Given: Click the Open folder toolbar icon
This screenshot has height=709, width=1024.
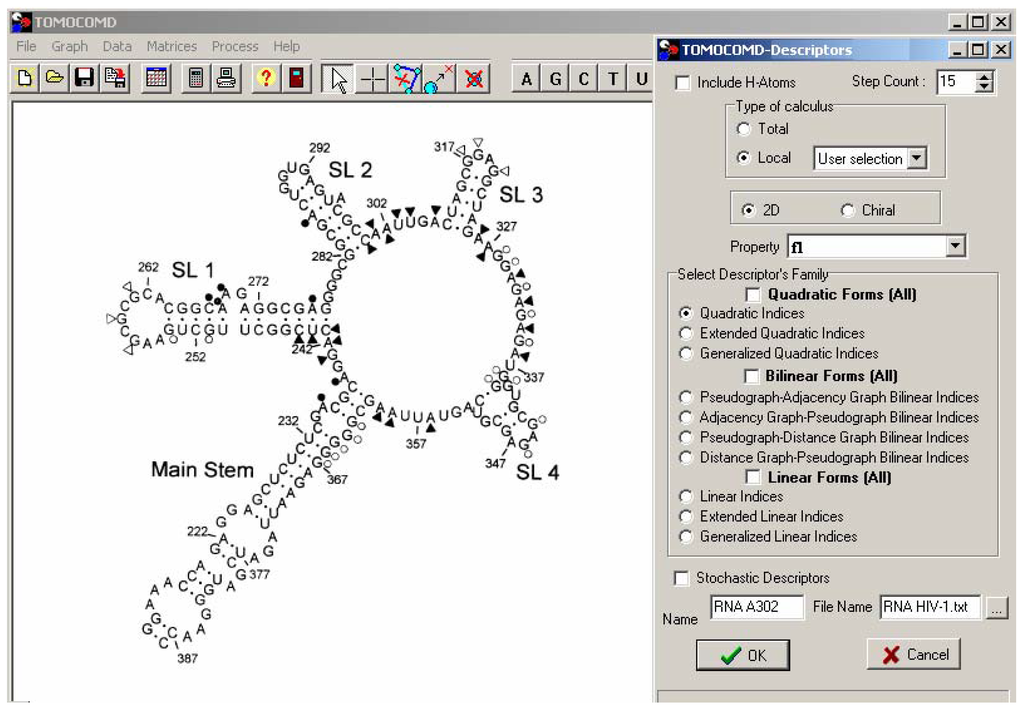Looking at the screenshot, I should [54, 79].
